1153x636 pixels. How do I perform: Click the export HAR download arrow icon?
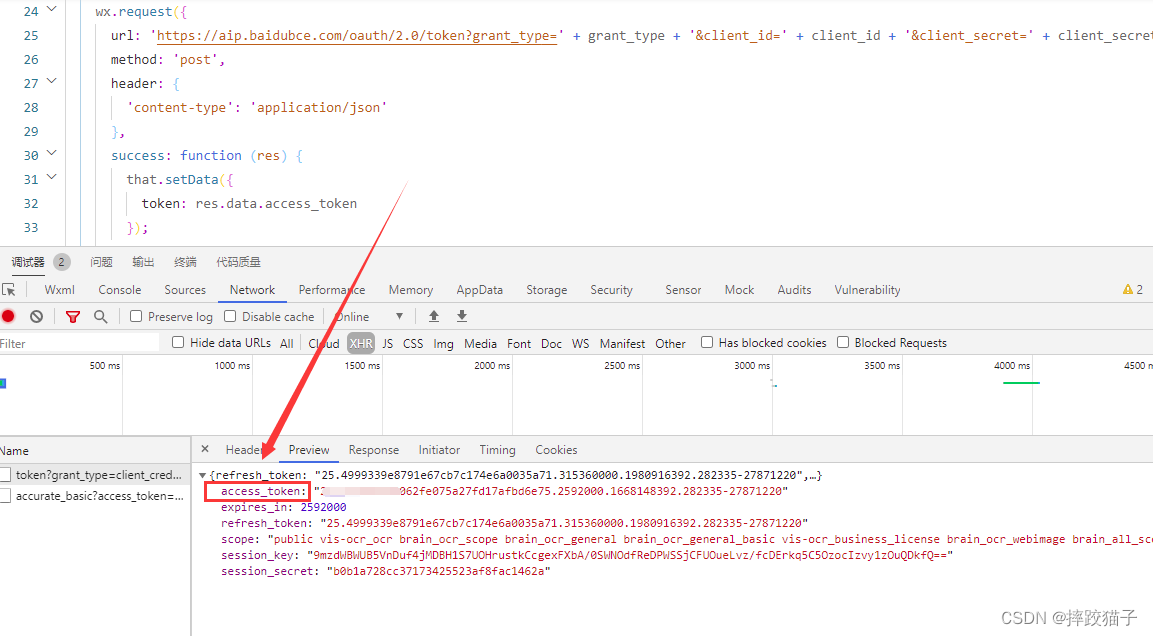tap(462, 316)
